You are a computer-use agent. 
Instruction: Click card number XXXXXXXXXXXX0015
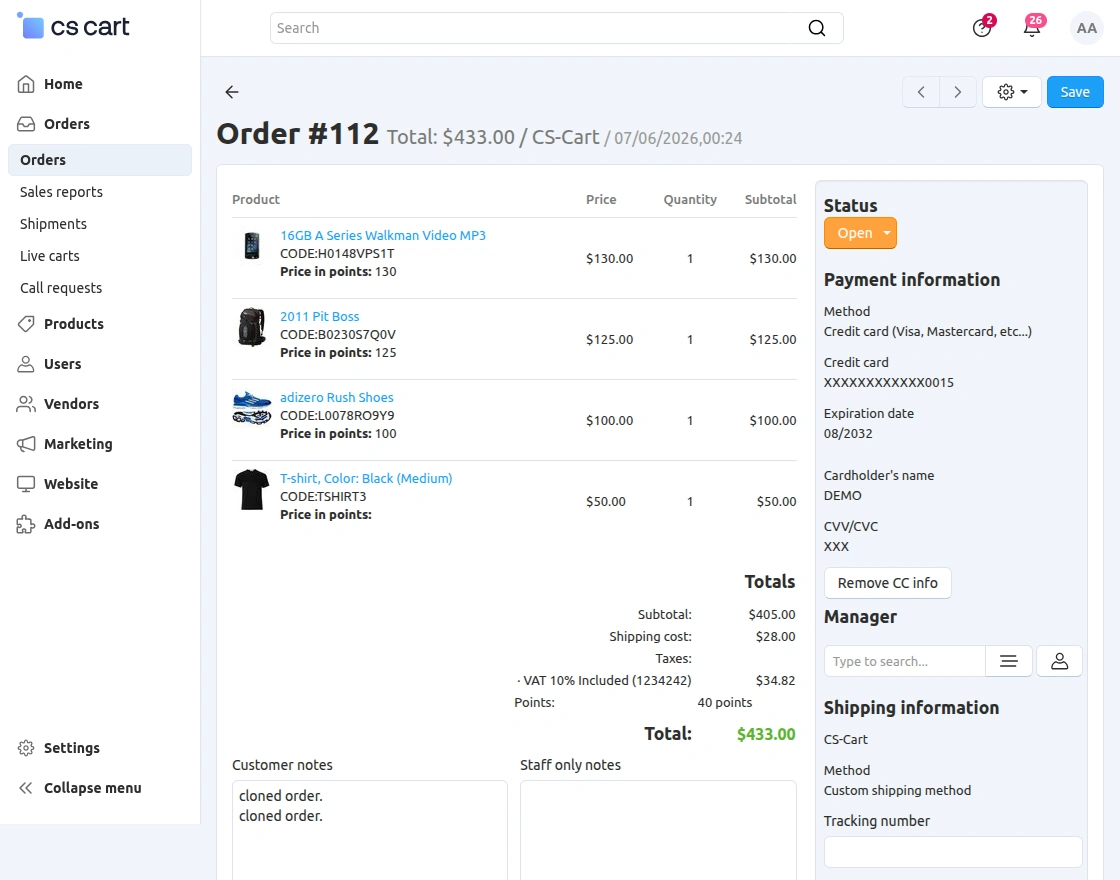point(889,383)
